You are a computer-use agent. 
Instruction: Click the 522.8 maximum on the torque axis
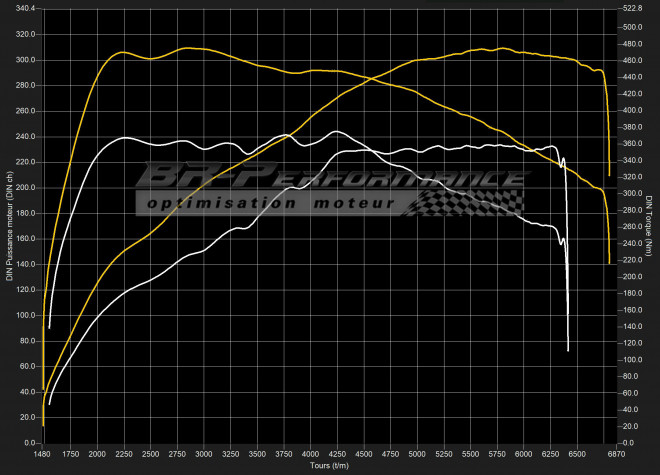pyautogui.click(x=628, y=8)
